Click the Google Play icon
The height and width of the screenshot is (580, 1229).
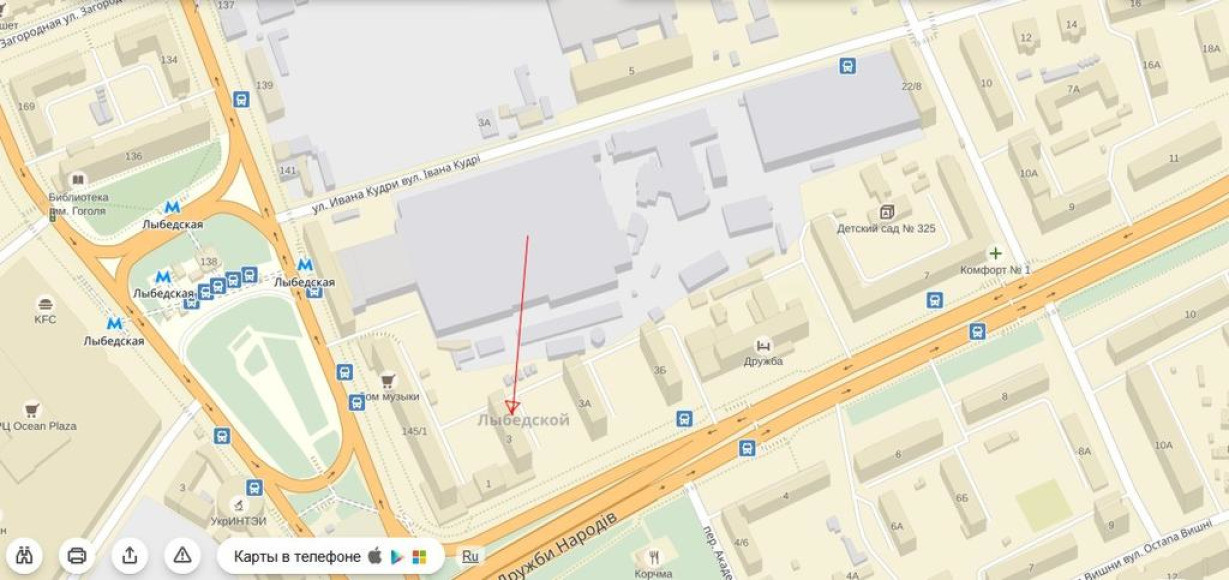[397, 556]
